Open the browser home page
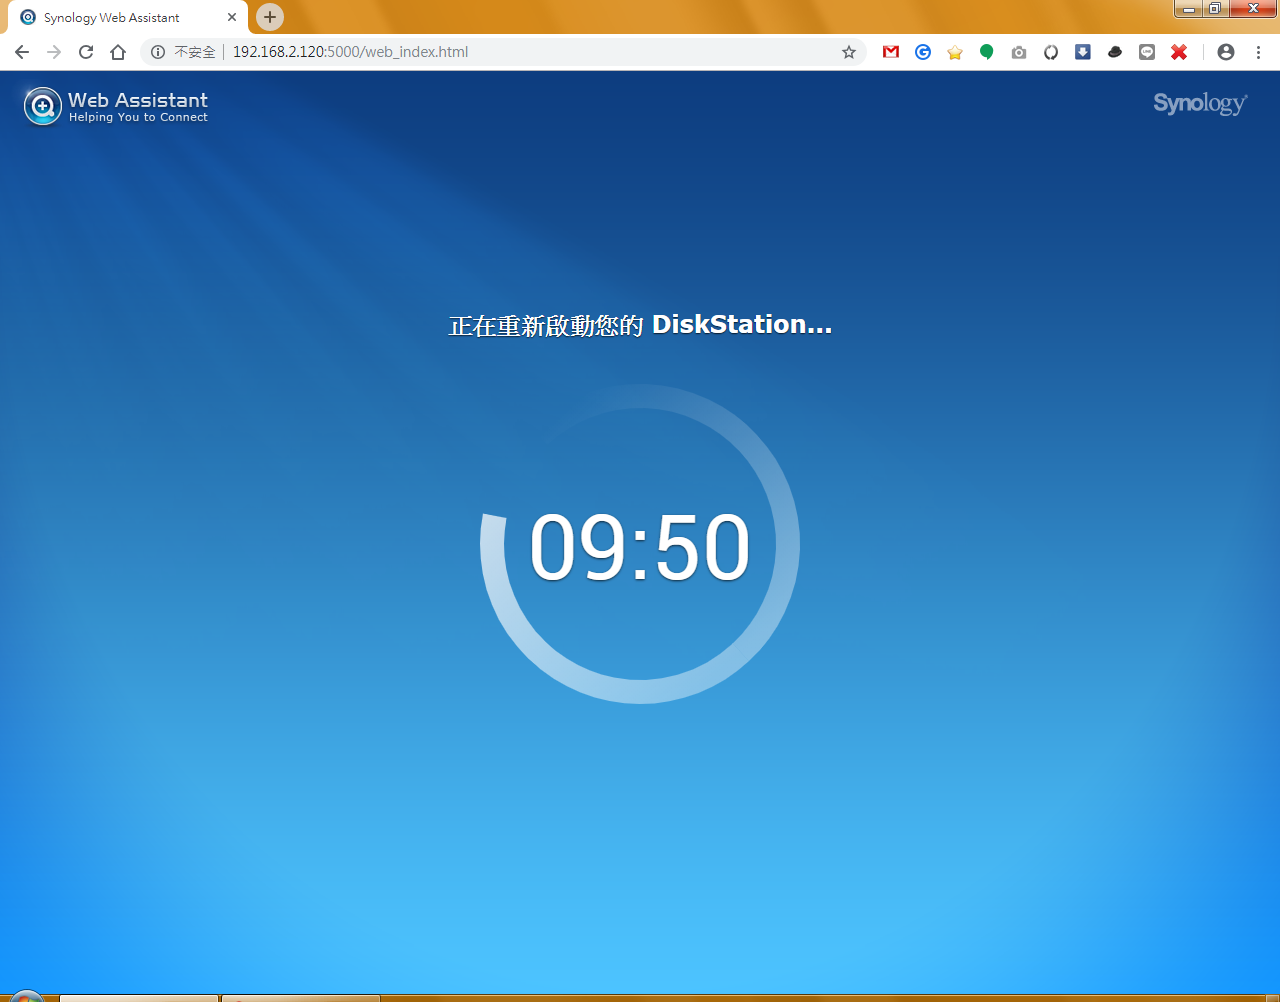Image resolution: width=1280 pixels, height=1002 pixels. click(x=118, y=52)
